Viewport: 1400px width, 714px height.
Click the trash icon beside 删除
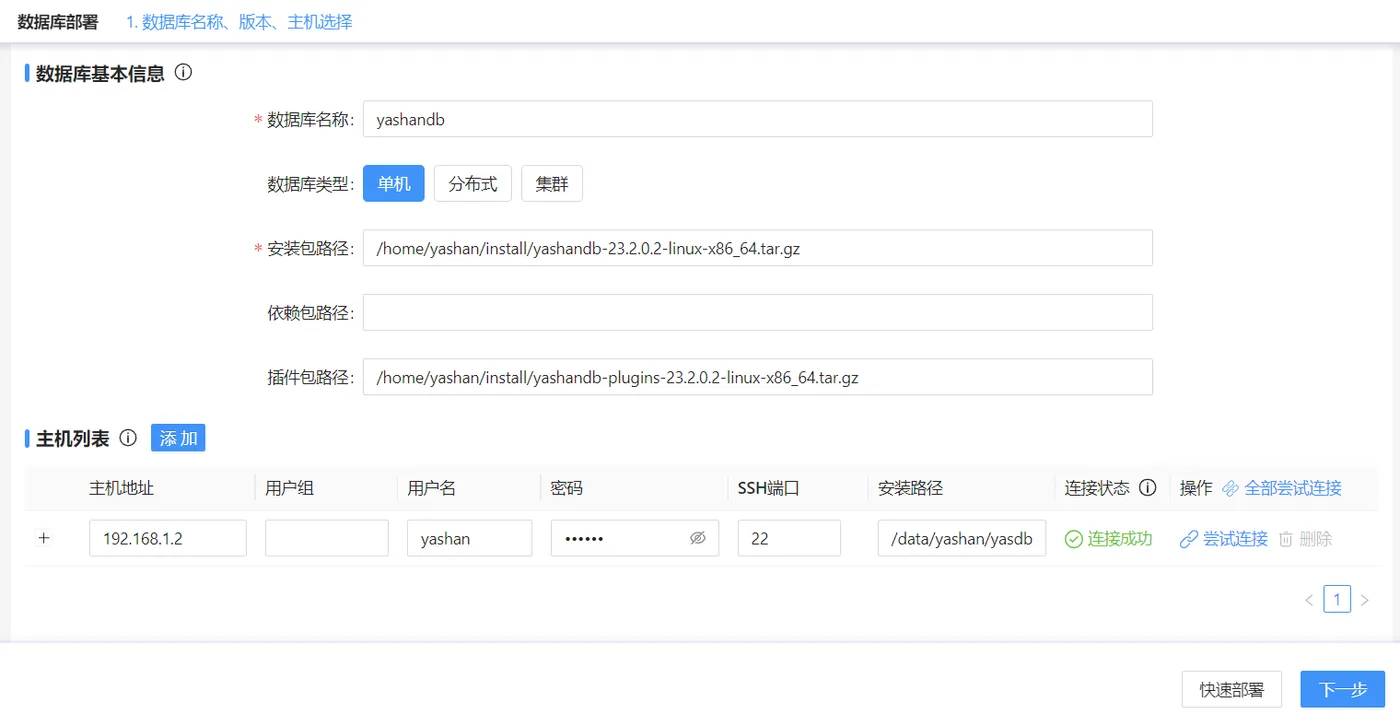[x=1285, y=538]
